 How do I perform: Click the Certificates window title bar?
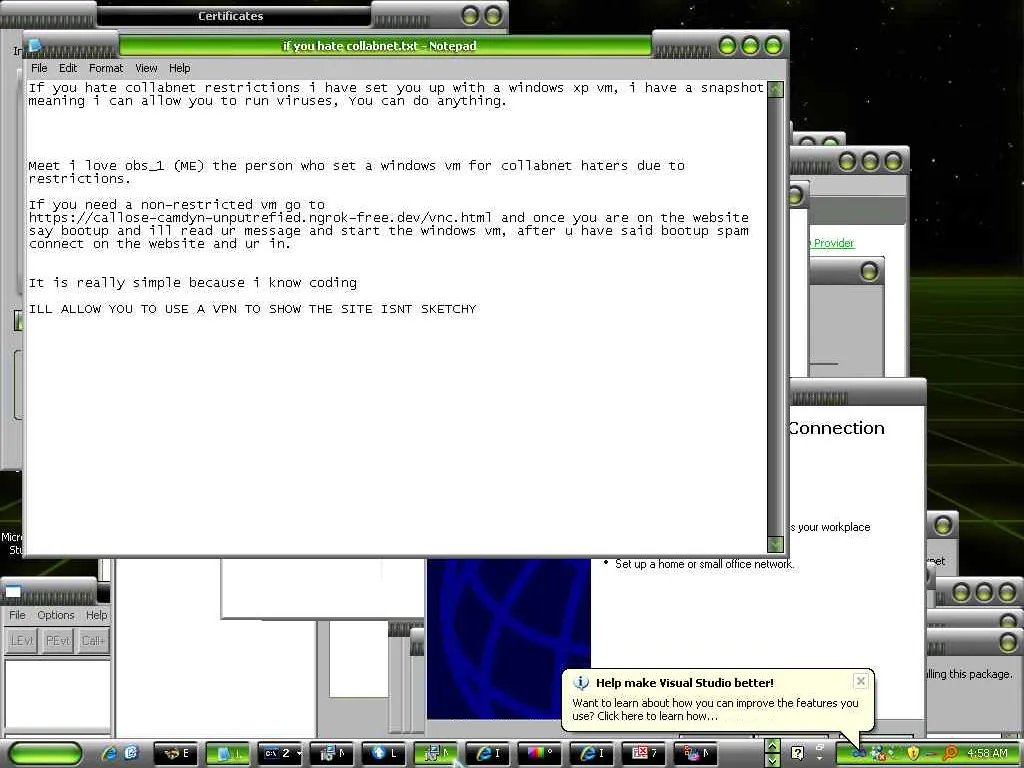[x=231, y=16]
